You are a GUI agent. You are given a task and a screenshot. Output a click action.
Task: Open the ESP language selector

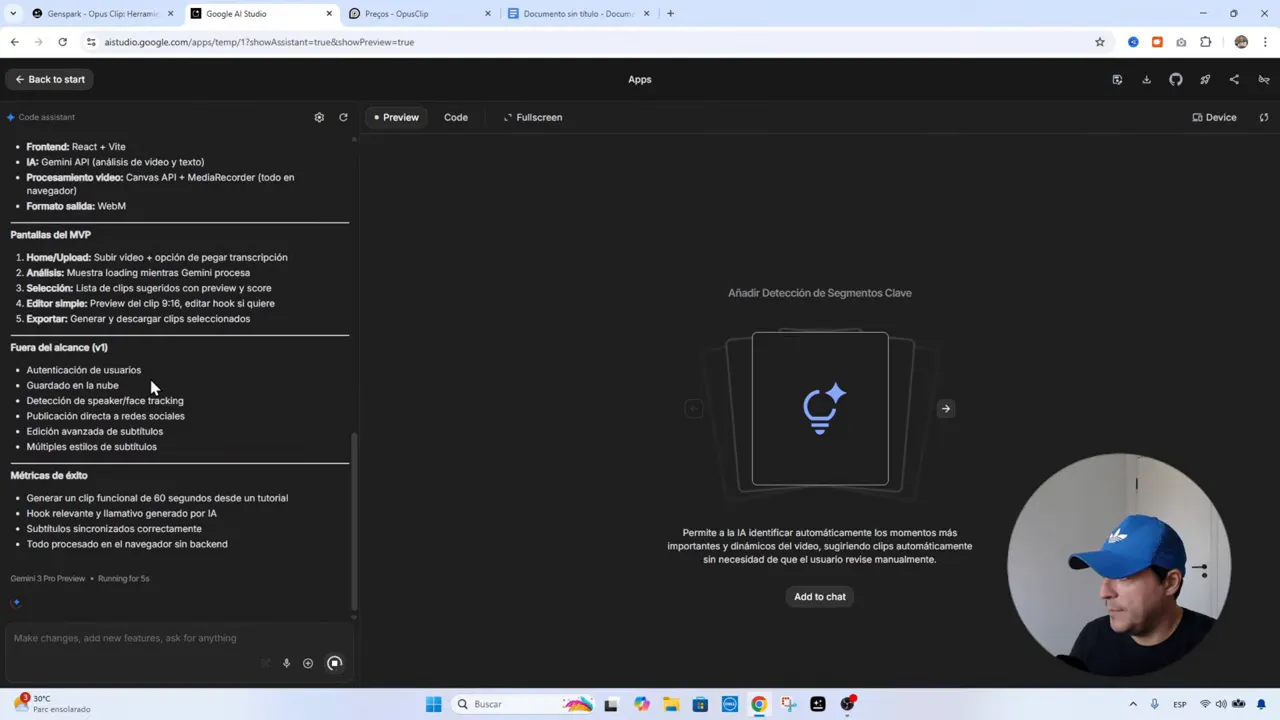point(1180,704)
